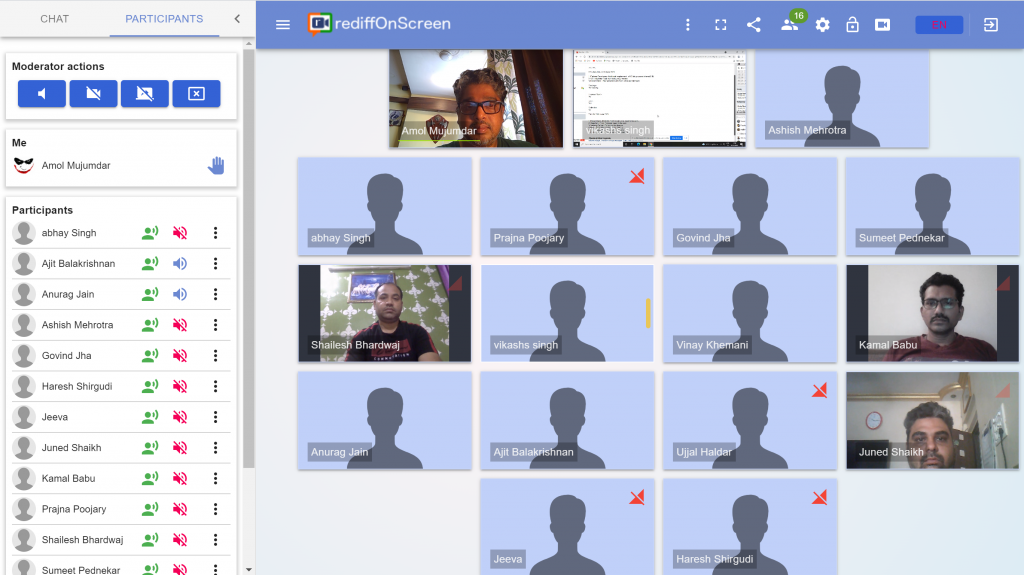Image resolution: width=1024 pixels, height=575 pixels.
Task: Click scrollbar down arrow in participants panel
Action: coord(249,570)
